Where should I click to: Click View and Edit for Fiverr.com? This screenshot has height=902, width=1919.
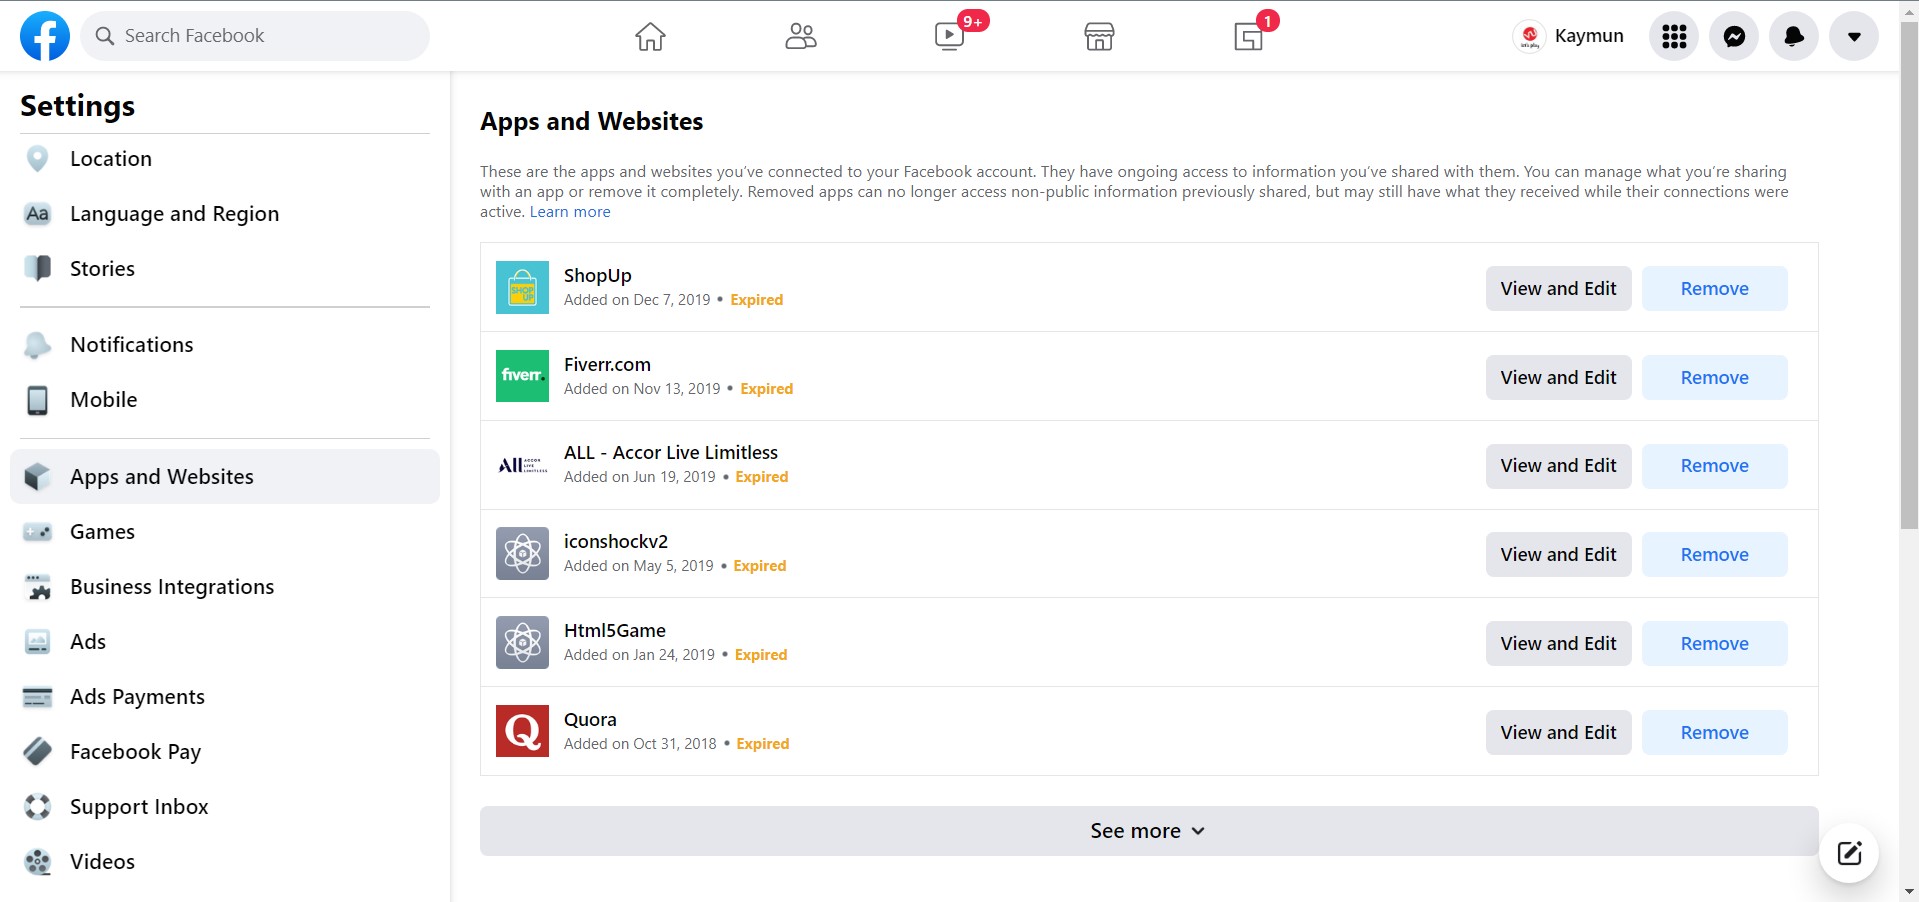1558,378
